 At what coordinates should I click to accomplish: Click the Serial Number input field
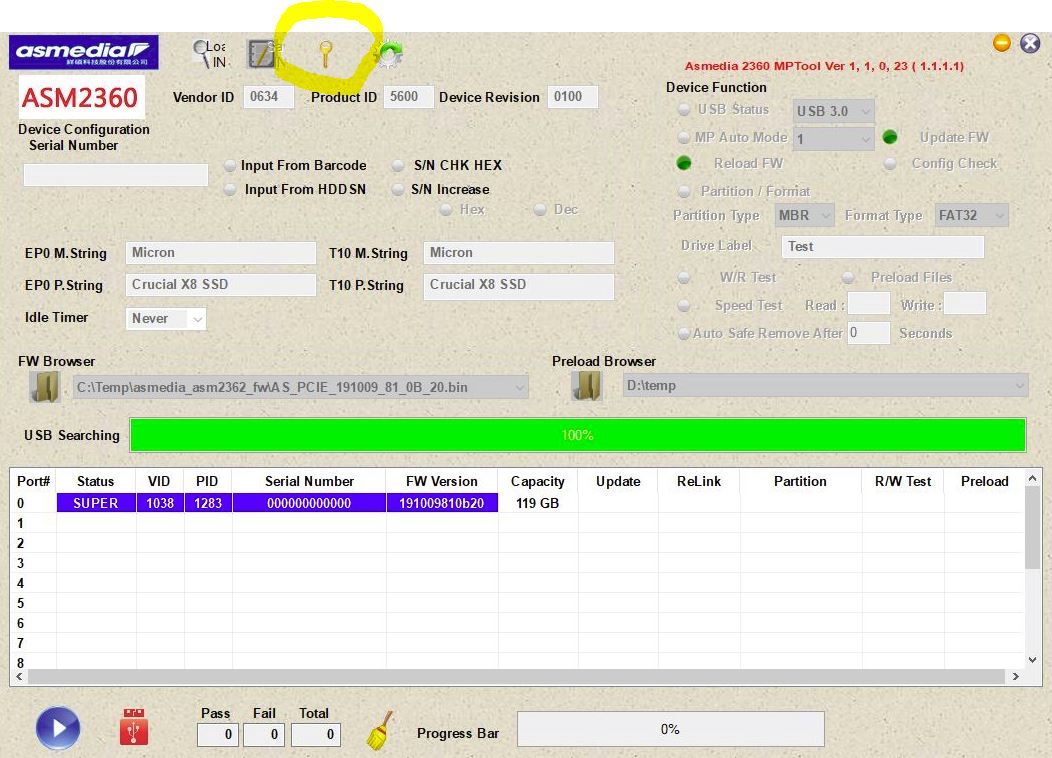(x=115, y=175)
